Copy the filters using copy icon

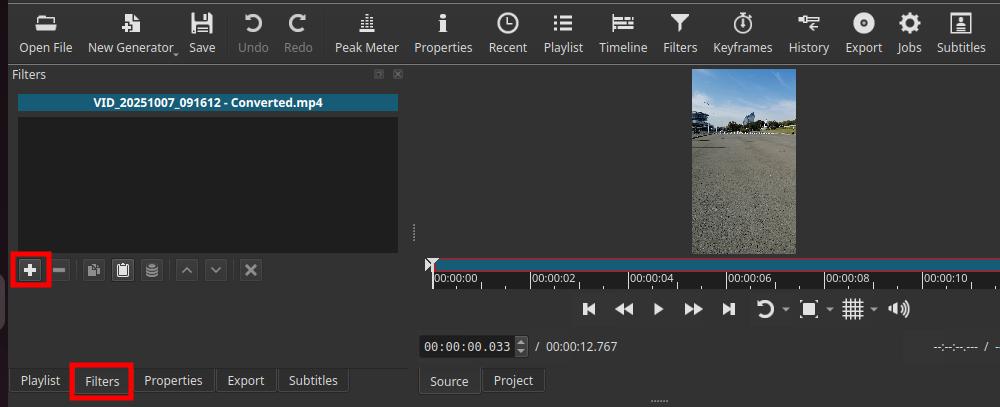click(93, 270)
